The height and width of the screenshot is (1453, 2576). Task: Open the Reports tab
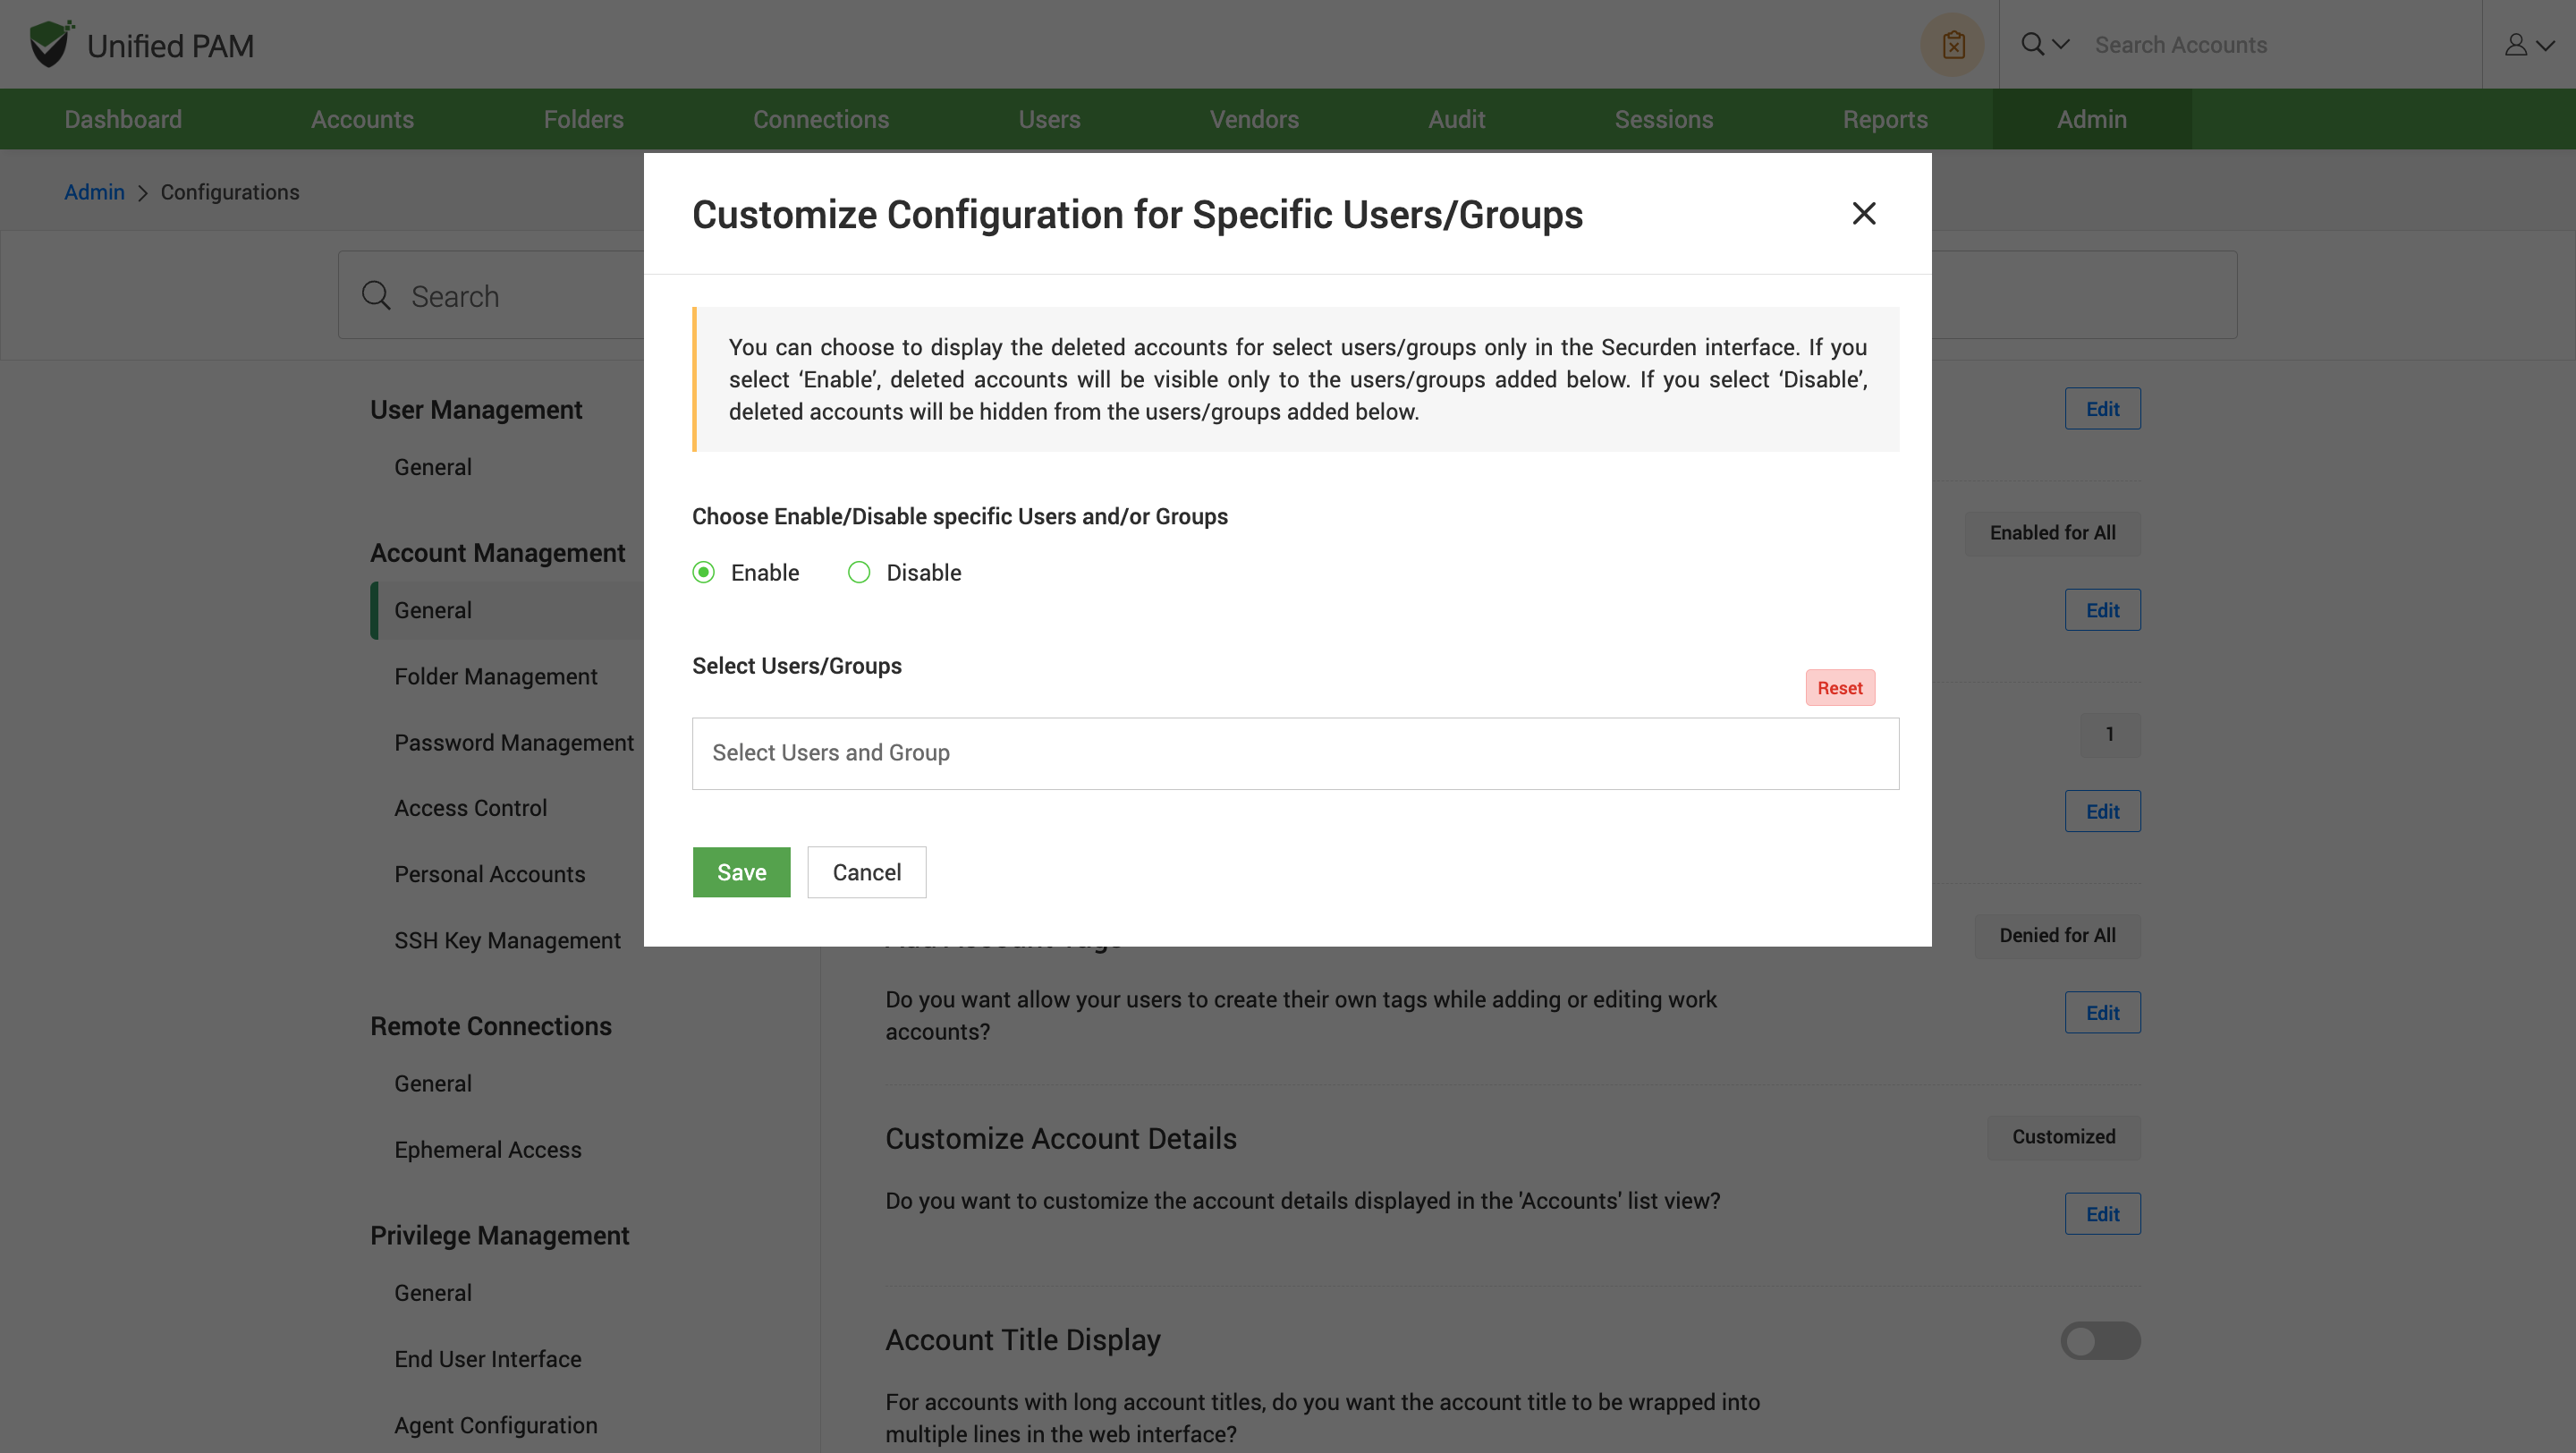click(1885, 120)
